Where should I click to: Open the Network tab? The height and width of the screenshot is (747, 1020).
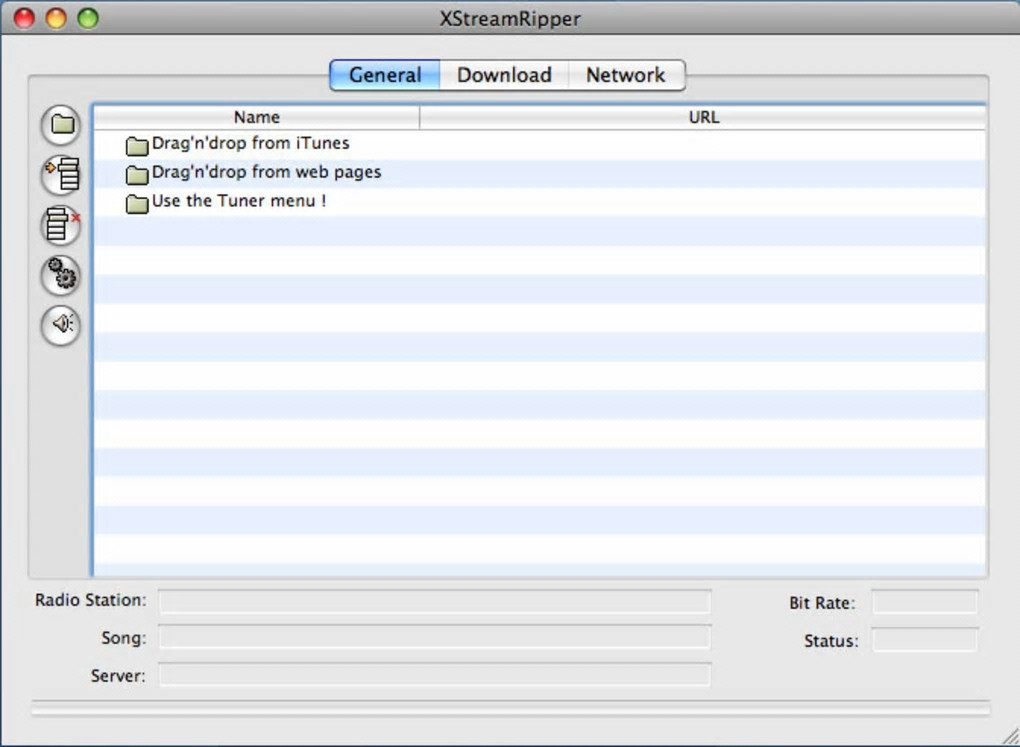626,75
